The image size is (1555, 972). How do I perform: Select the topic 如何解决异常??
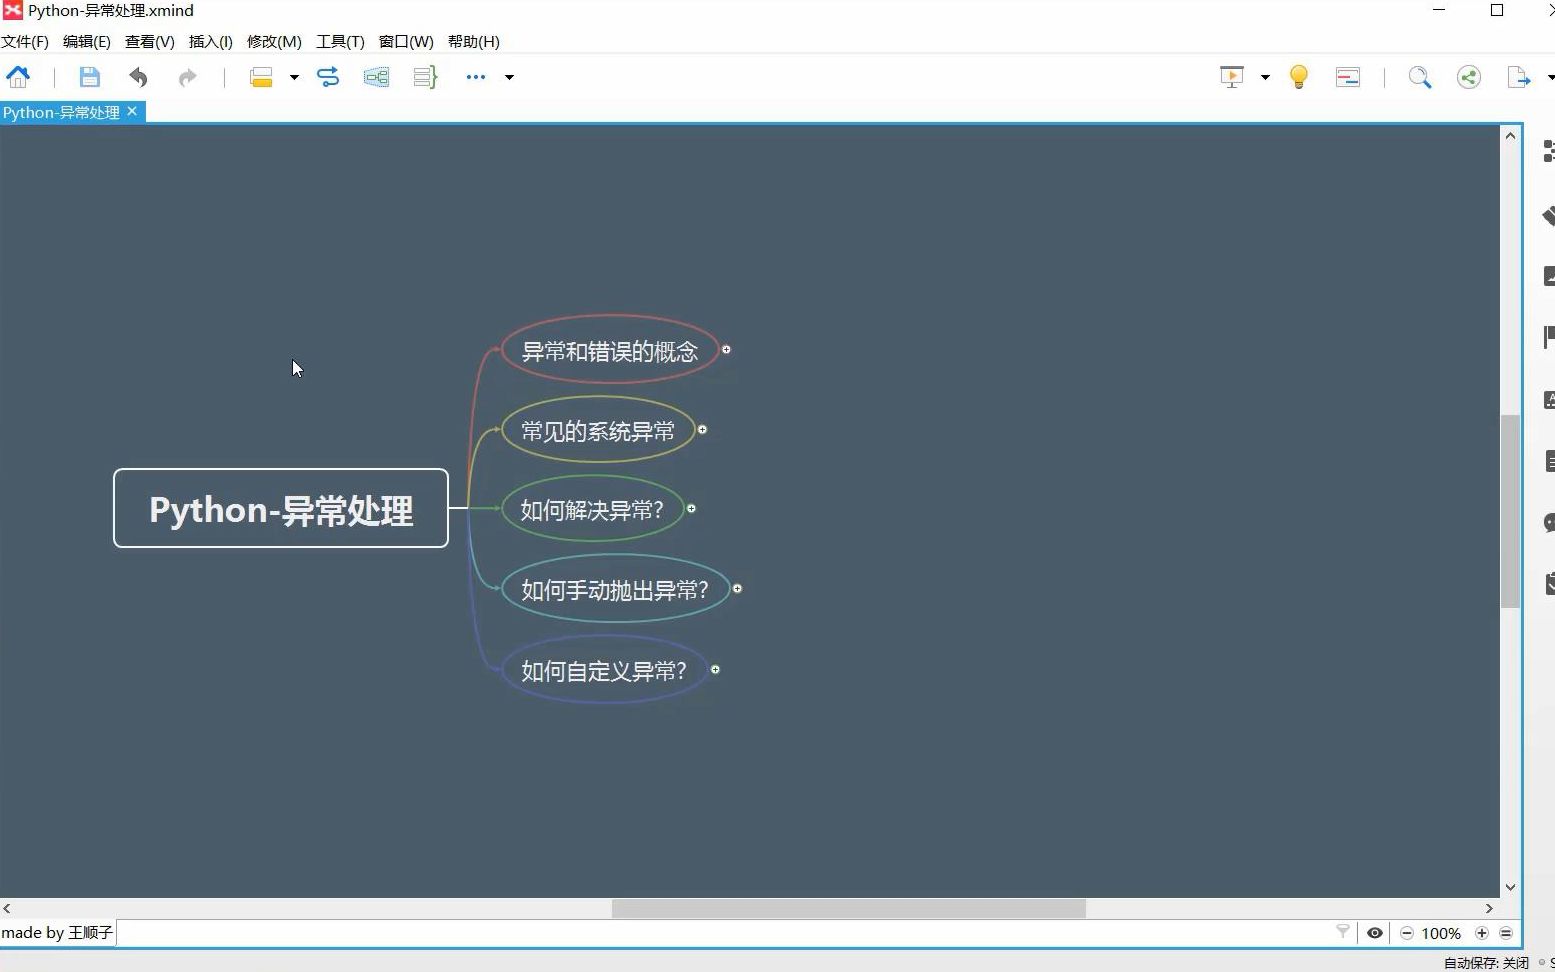[x=592, y=509]
